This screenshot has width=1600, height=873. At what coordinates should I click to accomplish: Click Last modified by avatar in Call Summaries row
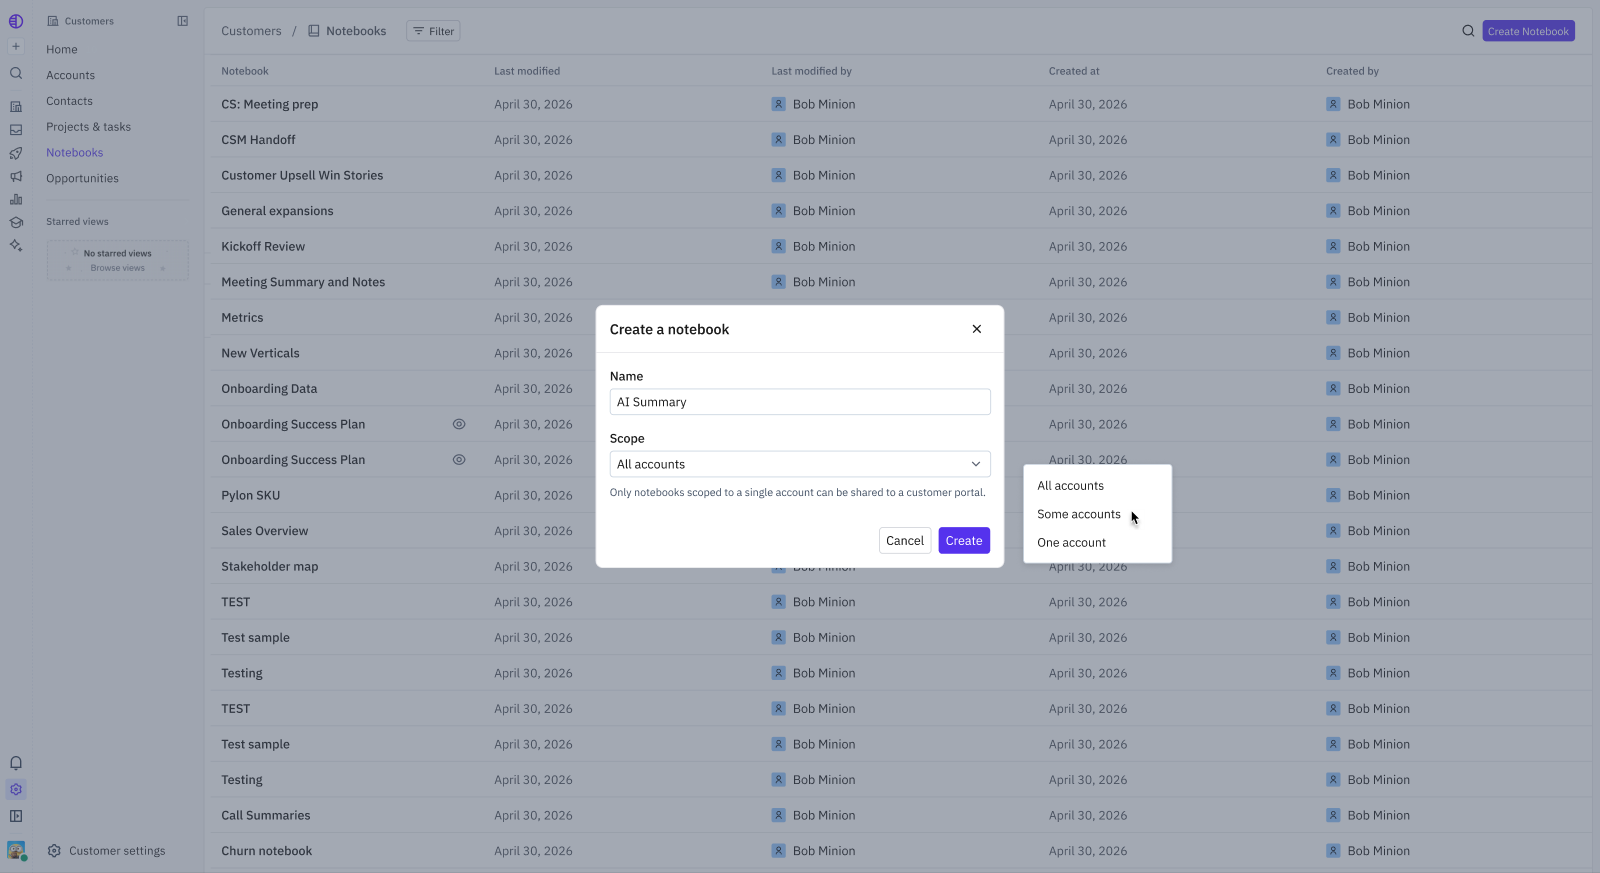[x=778, y=815]
